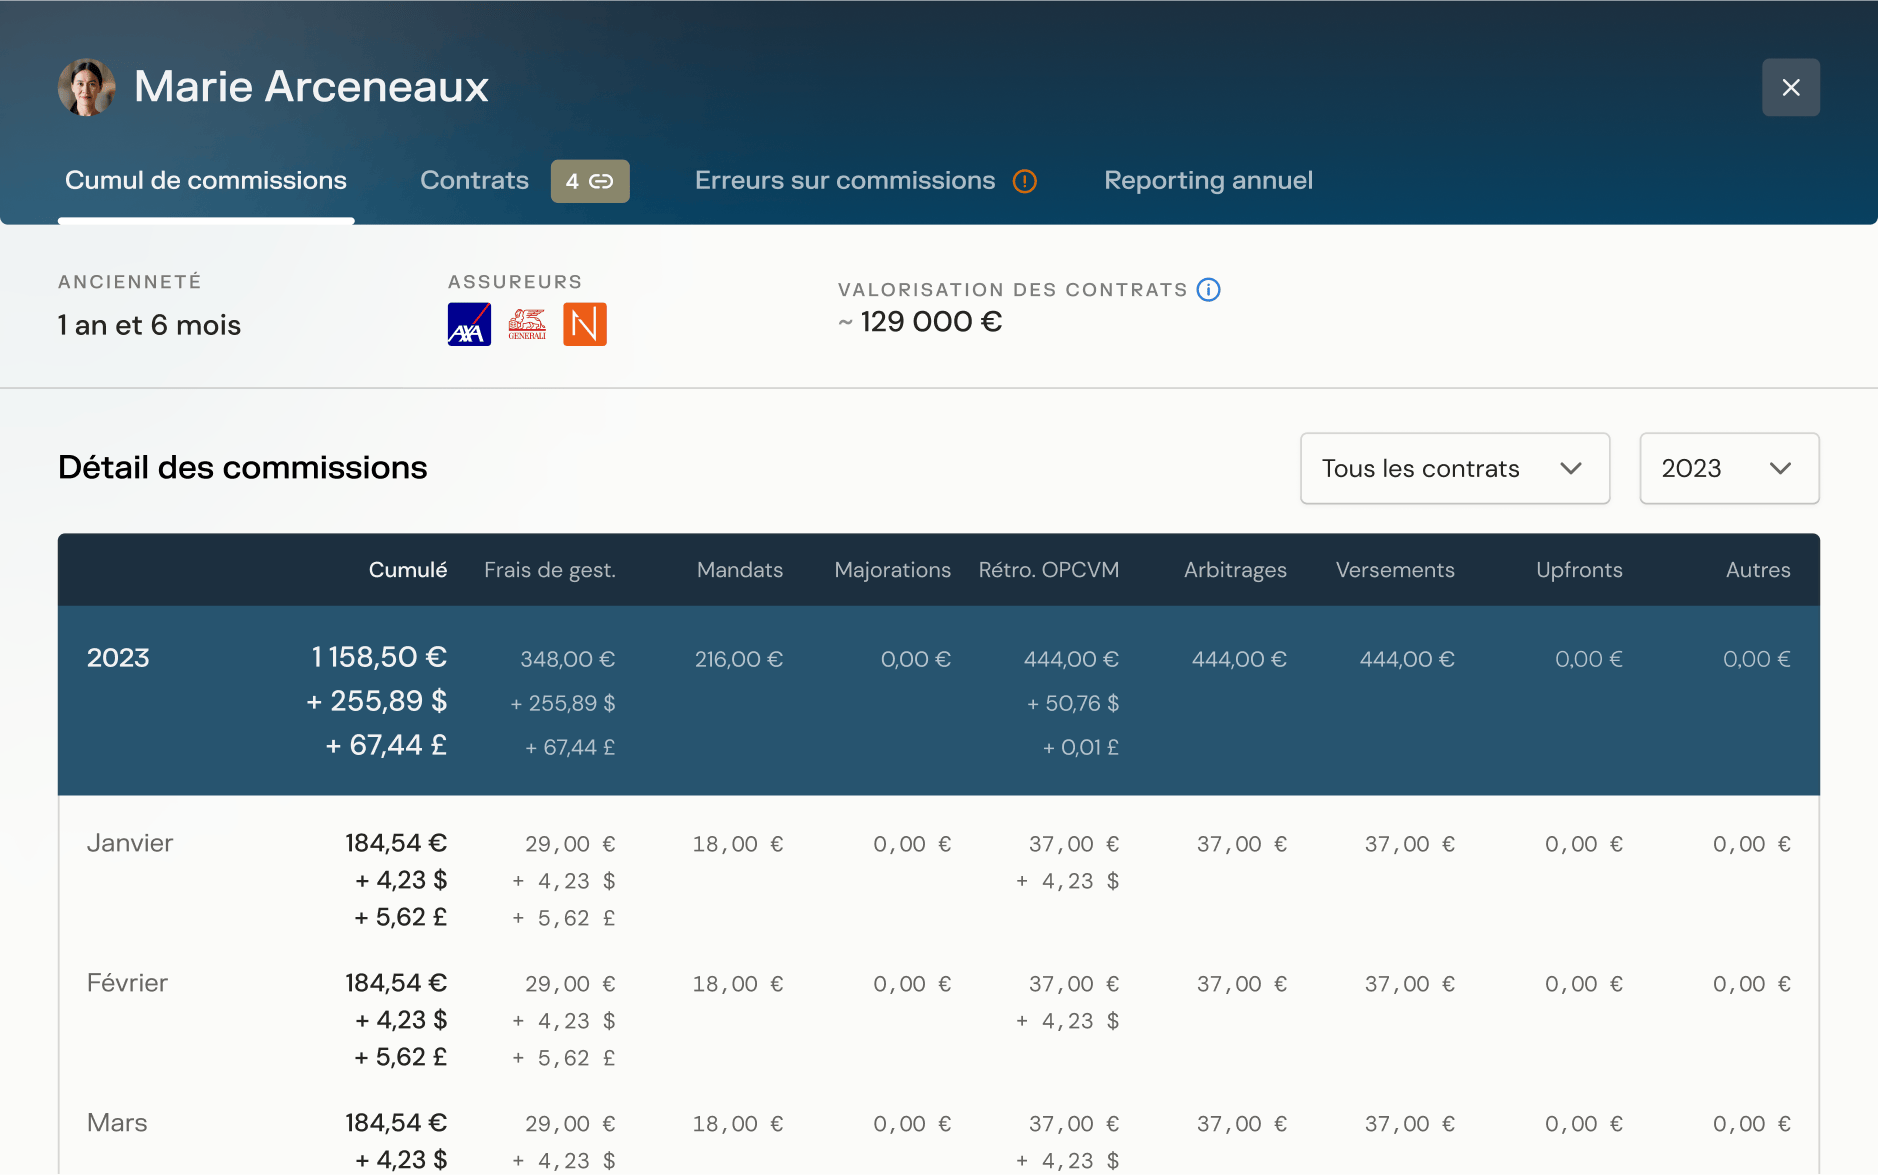Click Janvier's 29,00 € frais de gestion value
The width and height of the screenshot is (1878, 1175).
point(570,844)
